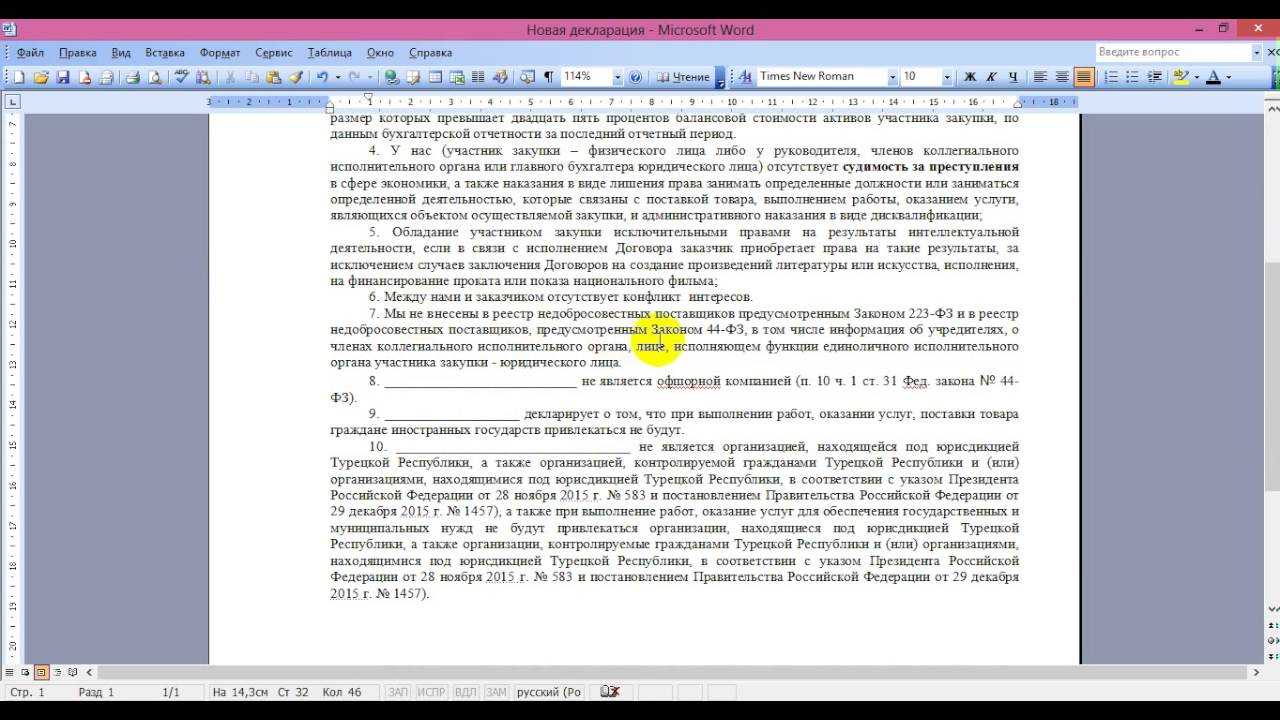Click the Copy icon
This screenshot has width=1280, height=720.
[252, 77]
